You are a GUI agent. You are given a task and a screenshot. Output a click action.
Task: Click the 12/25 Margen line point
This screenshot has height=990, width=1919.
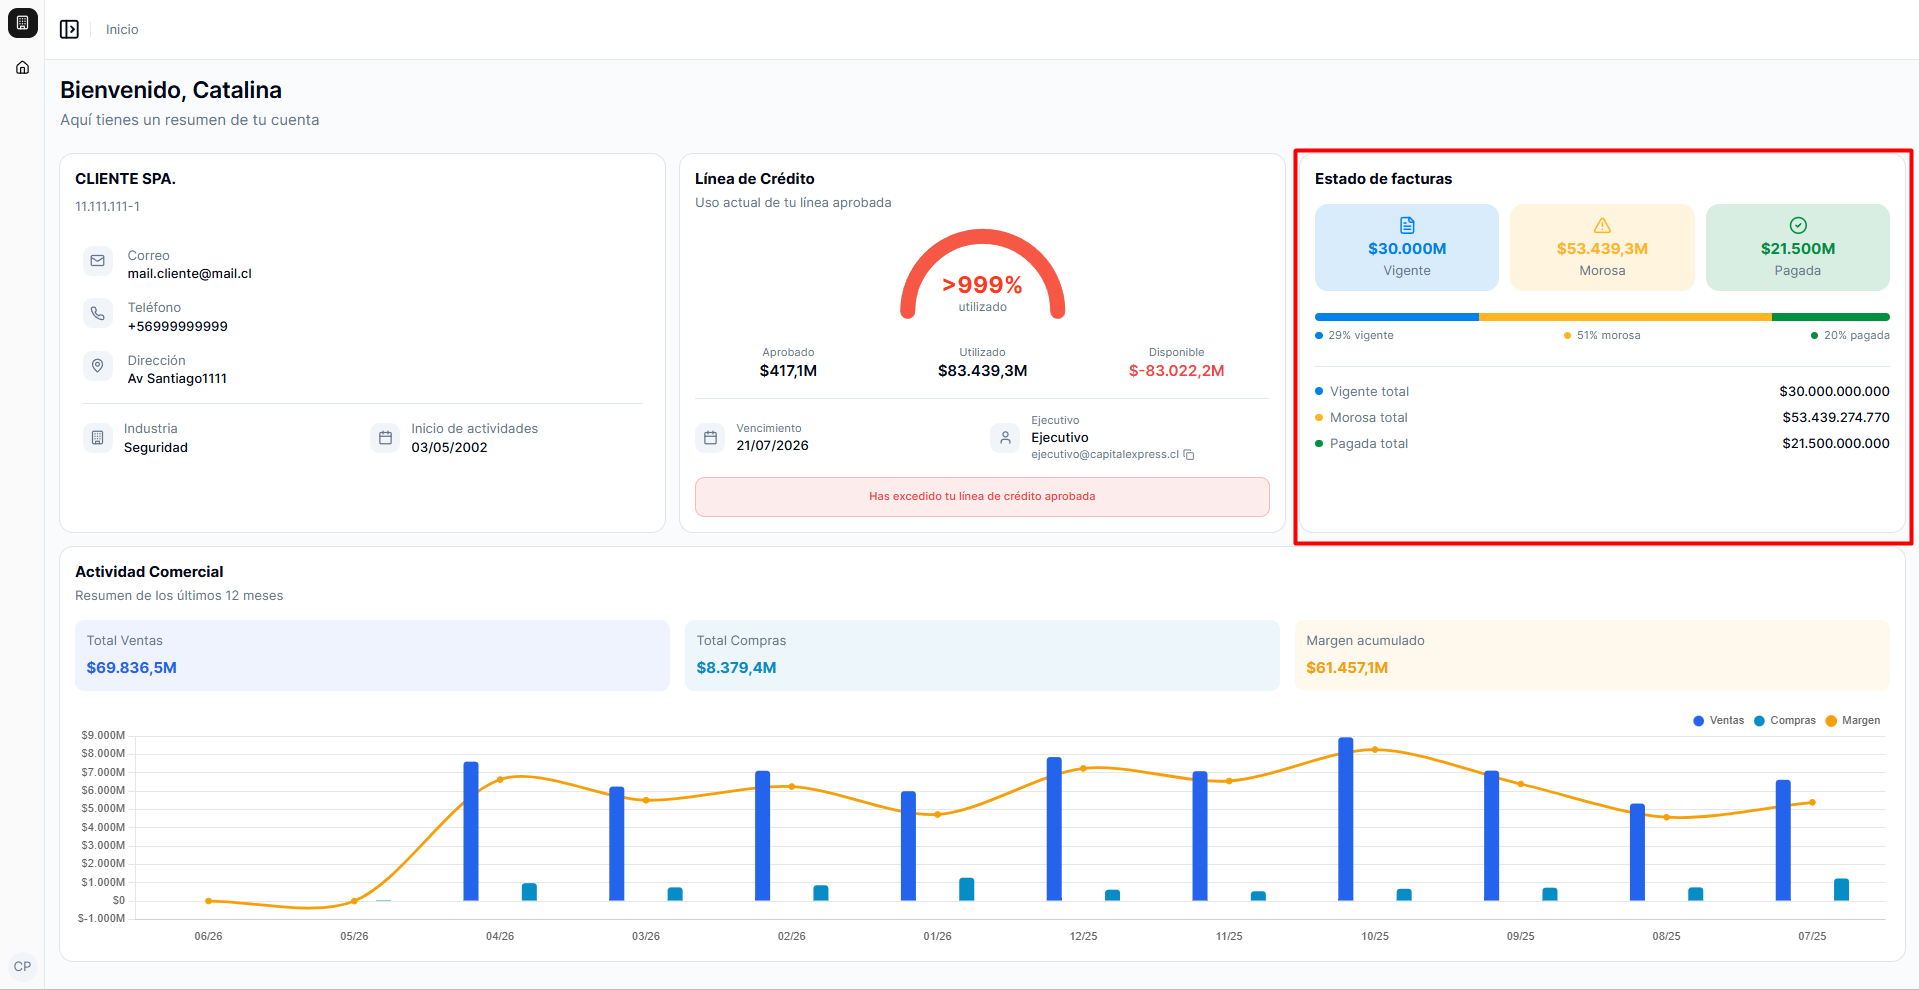[1083, 769]
